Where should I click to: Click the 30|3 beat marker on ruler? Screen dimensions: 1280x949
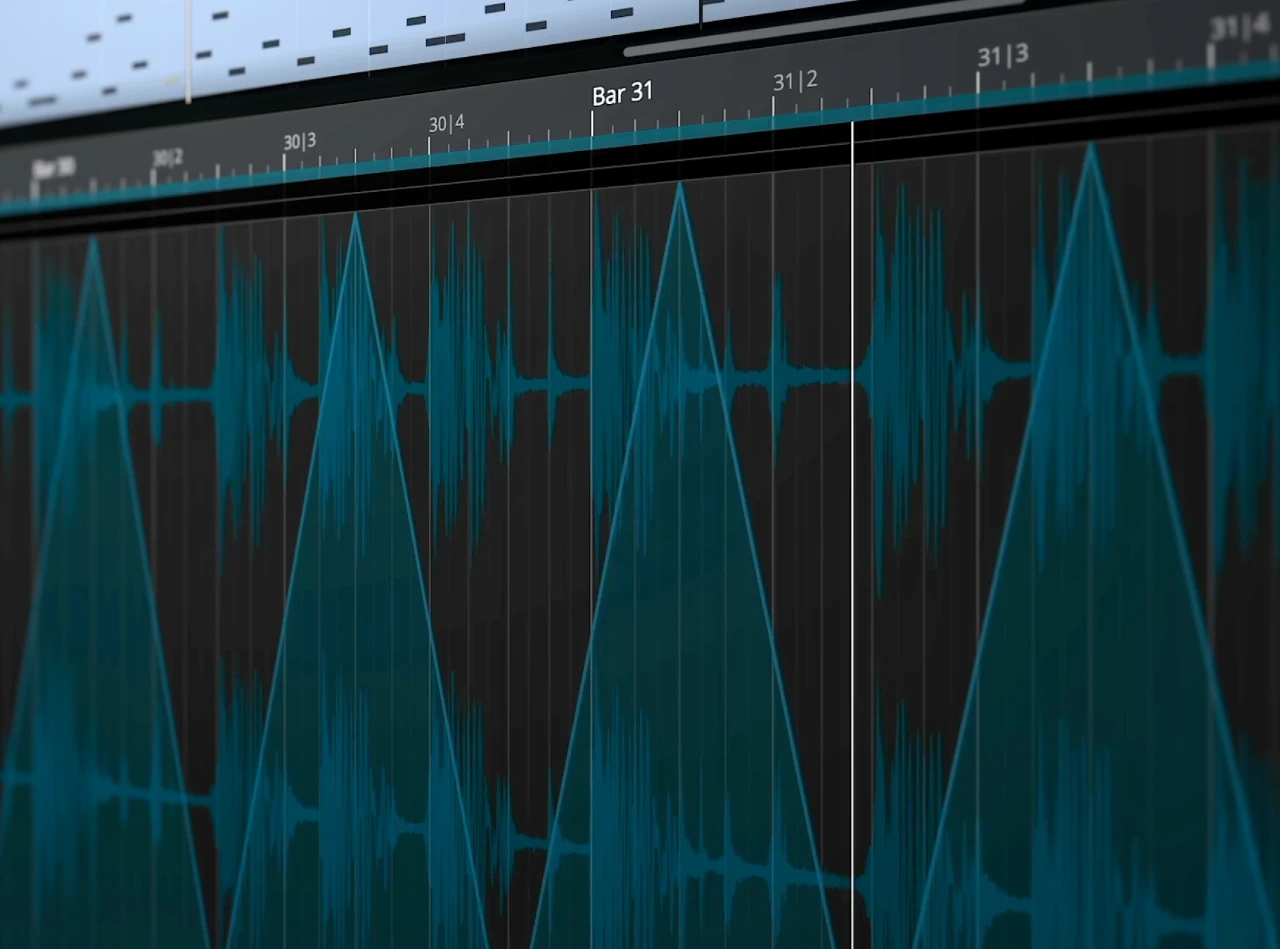299,142
